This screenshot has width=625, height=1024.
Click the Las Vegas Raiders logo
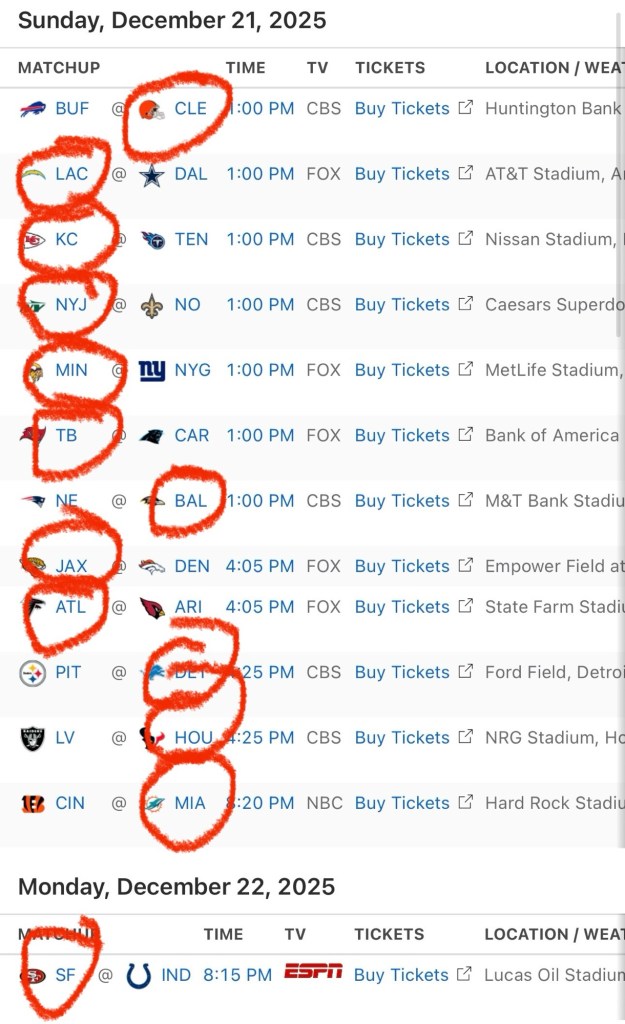(x=32, y=739)
